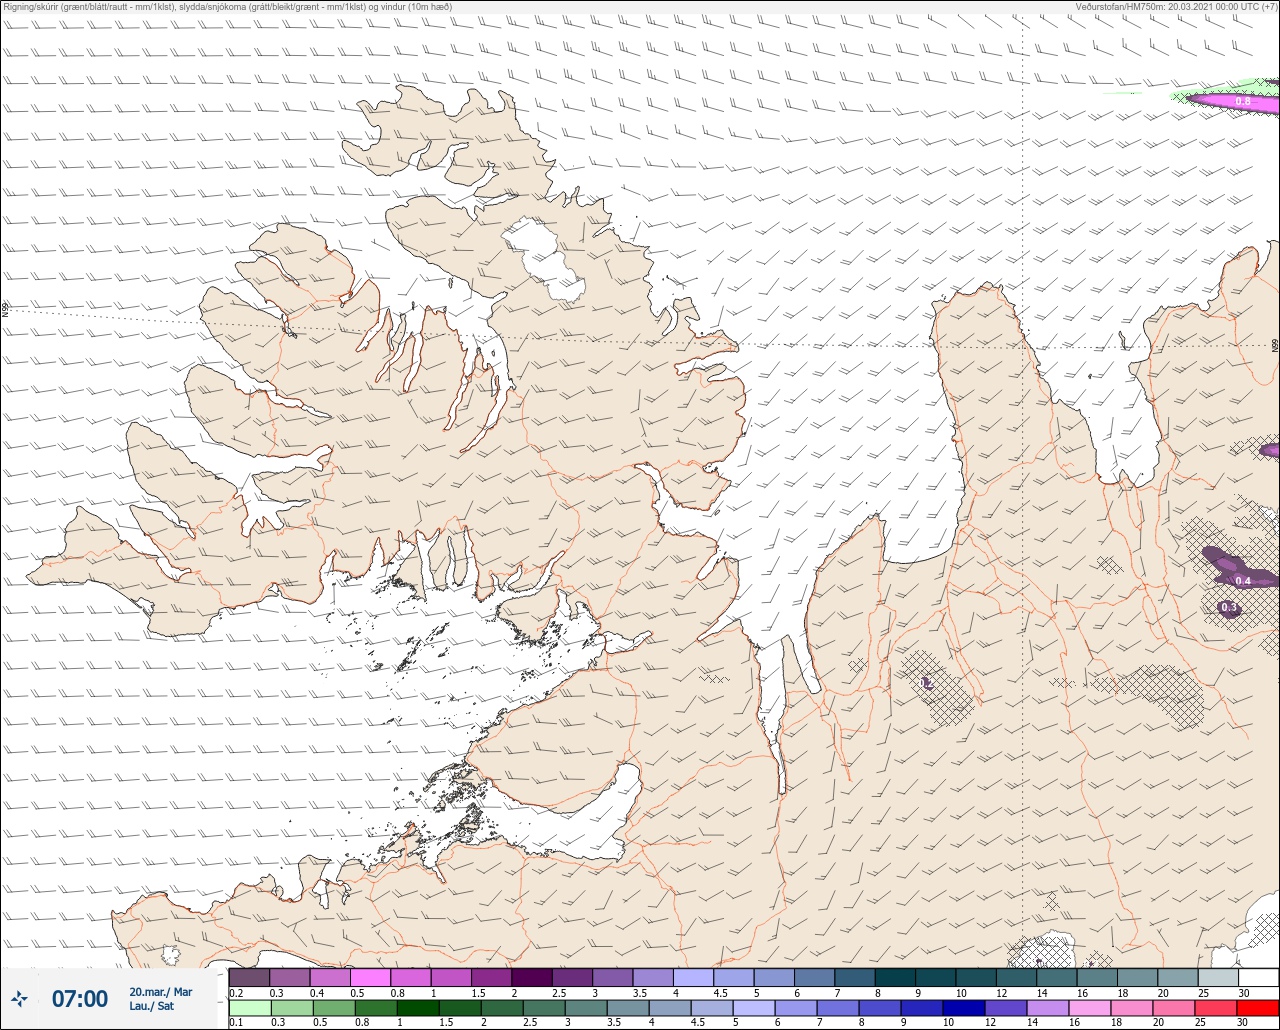
Task: Pick the upper legend swatch starting at 1.5
Action: (491, 977)
